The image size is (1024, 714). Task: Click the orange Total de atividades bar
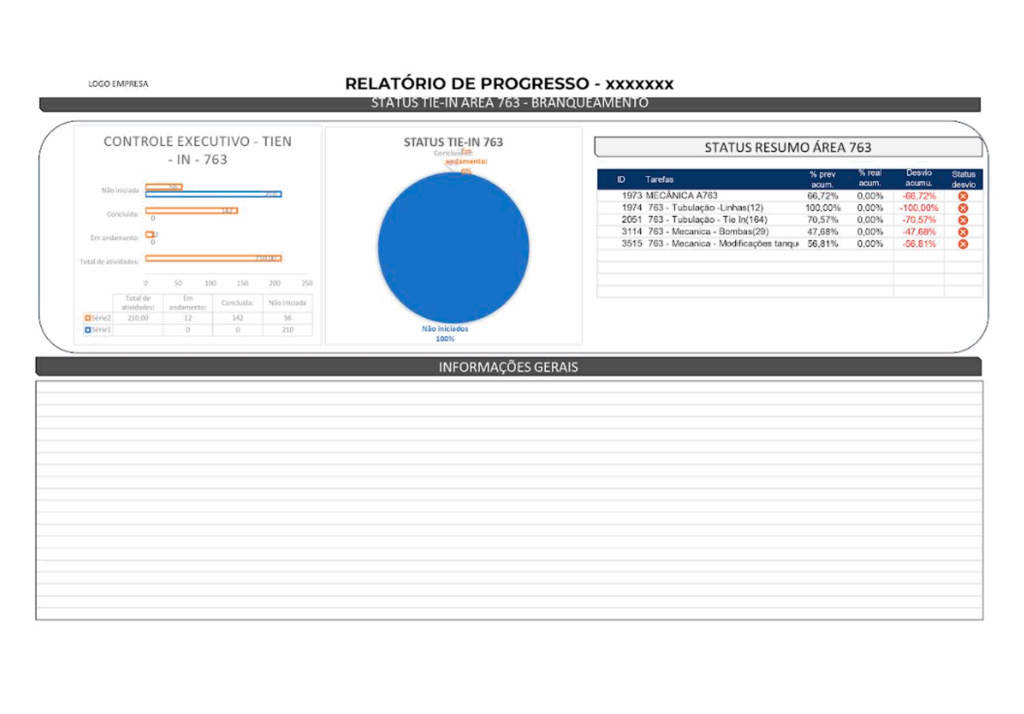[213, 258]
